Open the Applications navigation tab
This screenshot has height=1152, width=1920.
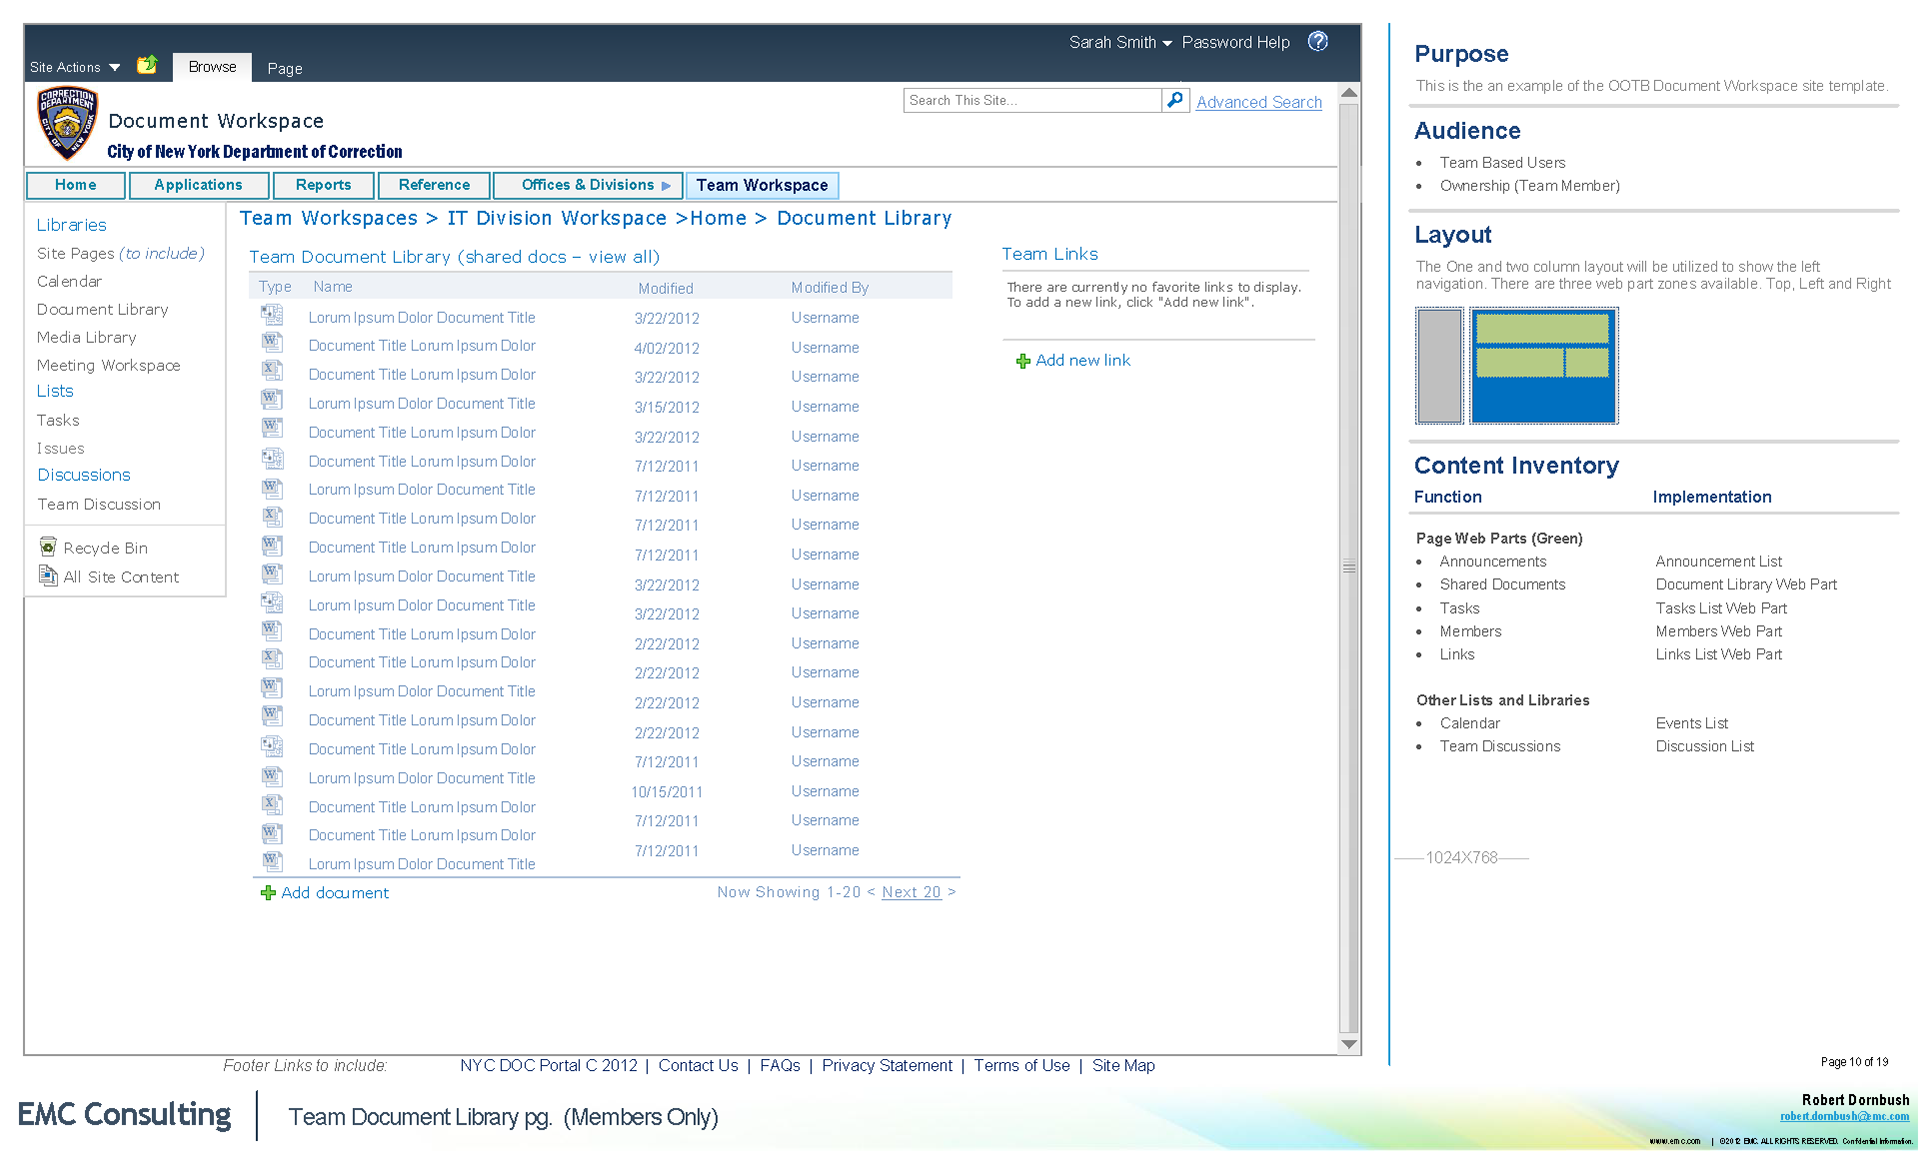[x=198, y=185]
